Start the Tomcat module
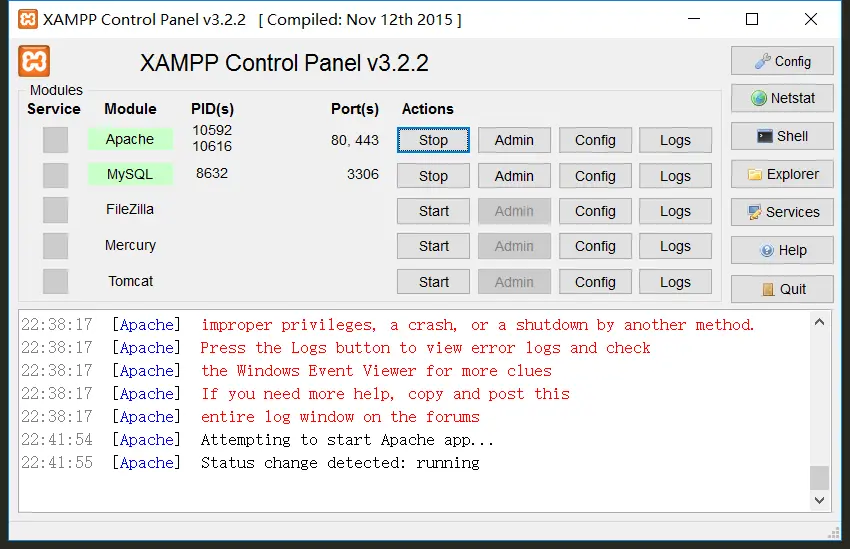The image size is (850, 549). click(x=433, y=282)
